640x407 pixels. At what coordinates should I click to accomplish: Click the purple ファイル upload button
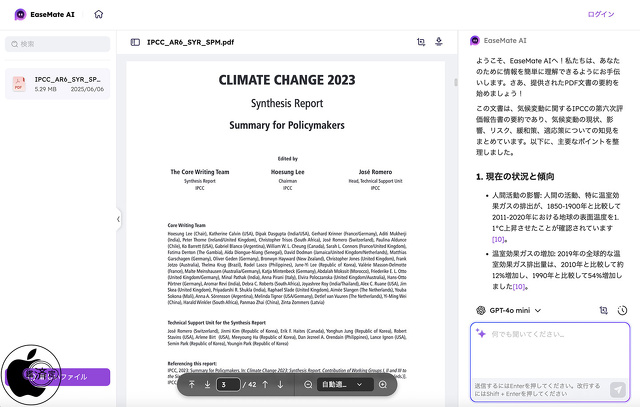click(58, 377)
